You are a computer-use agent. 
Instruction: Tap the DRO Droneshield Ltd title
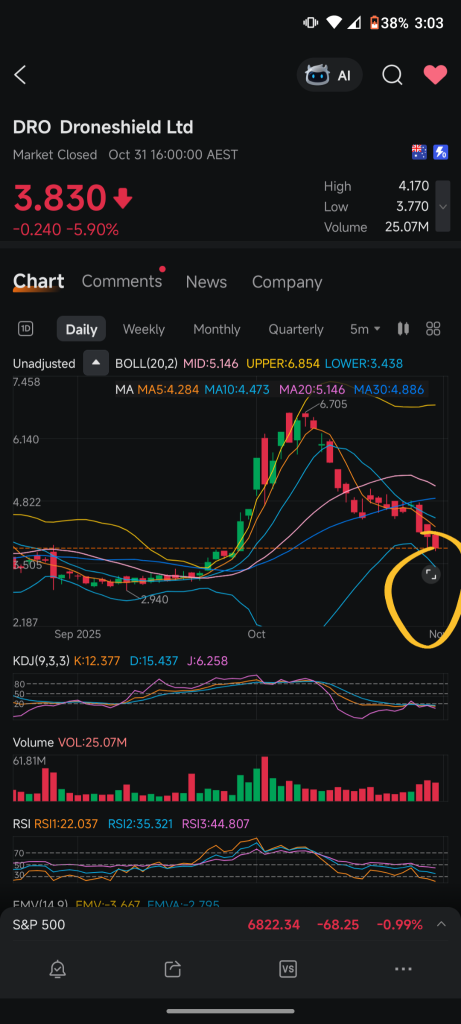coord(103,127)
